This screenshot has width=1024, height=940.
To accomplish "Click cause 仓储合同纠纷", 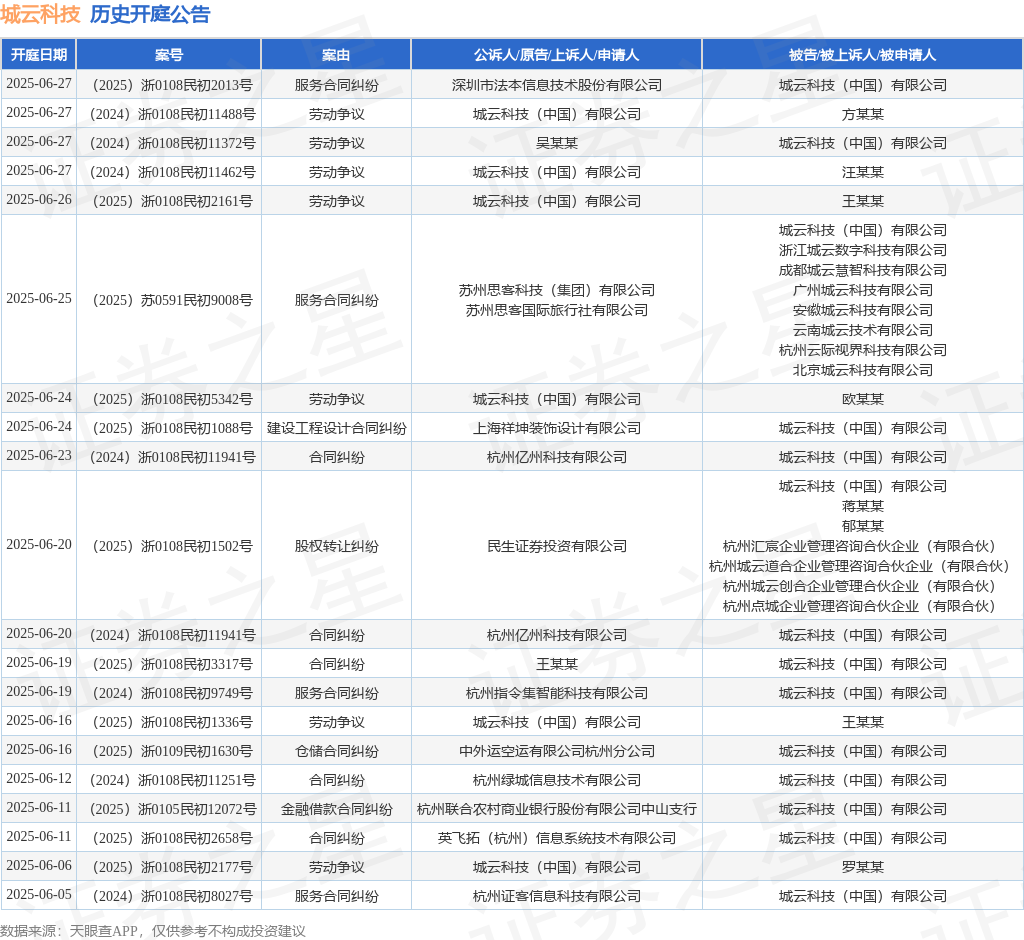I will click(x=336, y=751).
